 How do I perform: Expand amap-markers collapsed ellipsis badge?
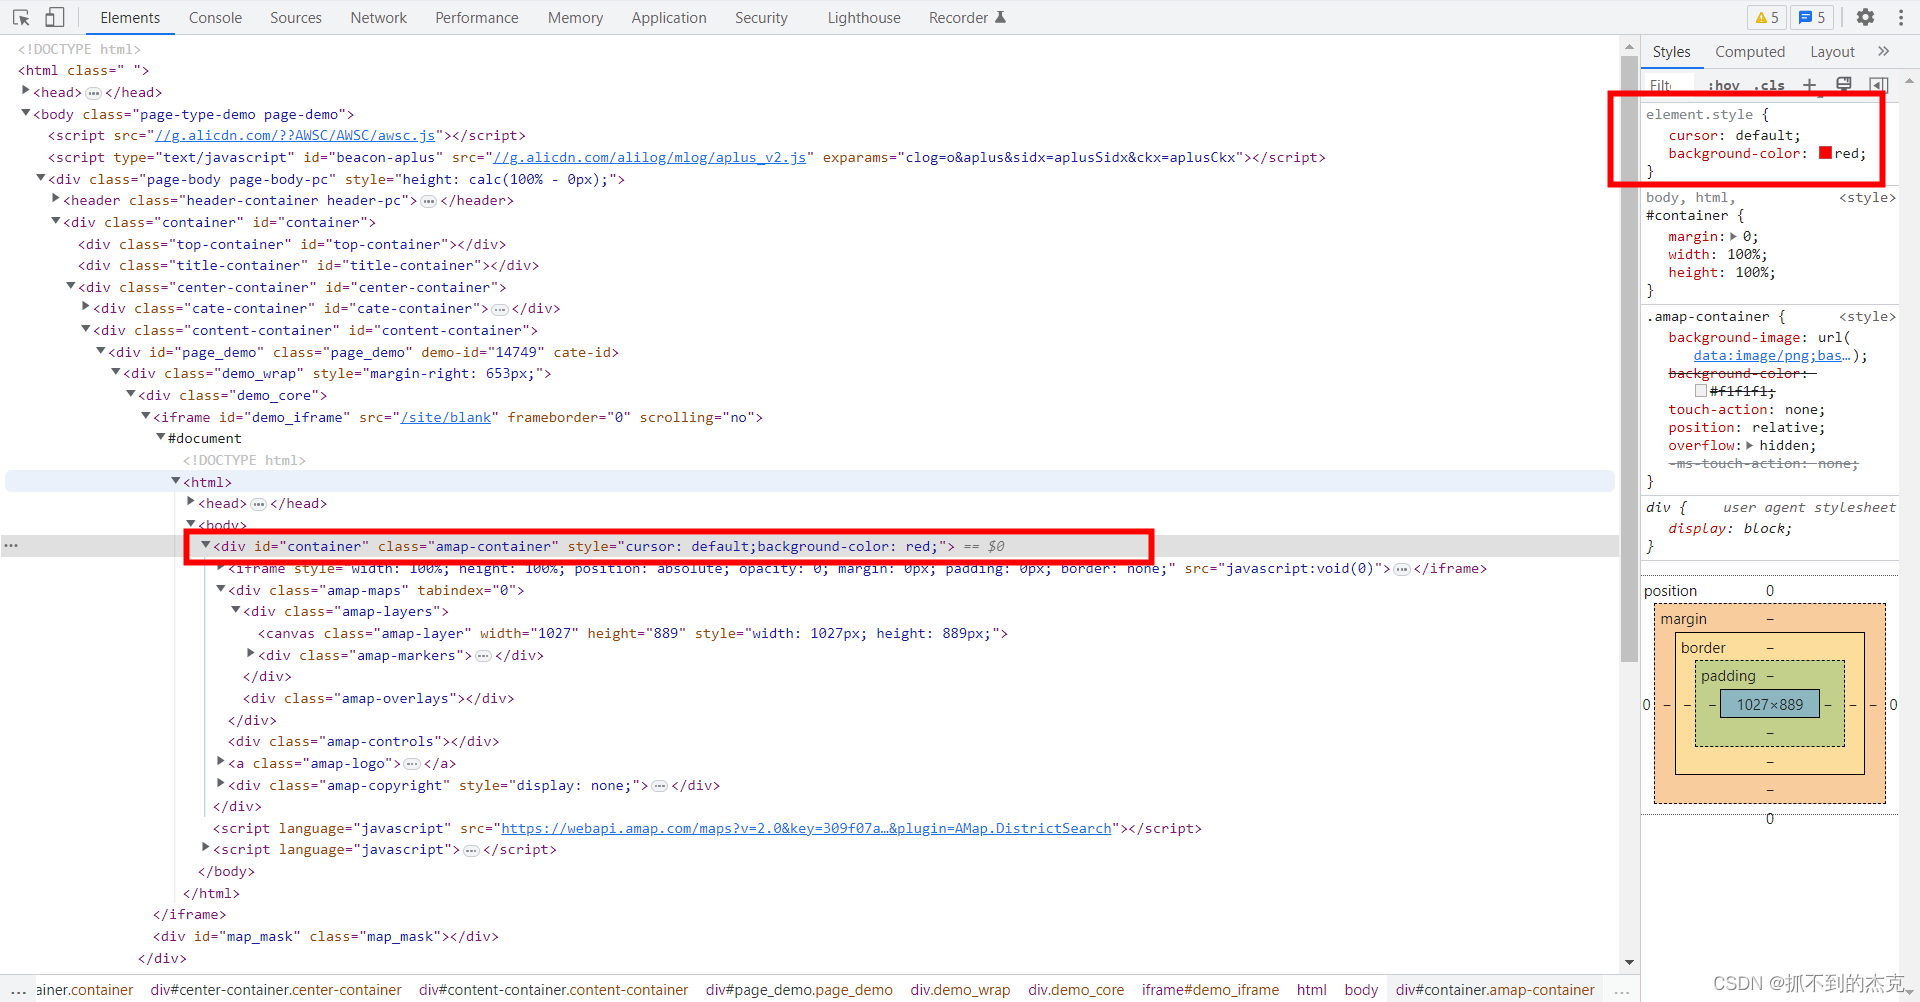click(x=483, y=656)
